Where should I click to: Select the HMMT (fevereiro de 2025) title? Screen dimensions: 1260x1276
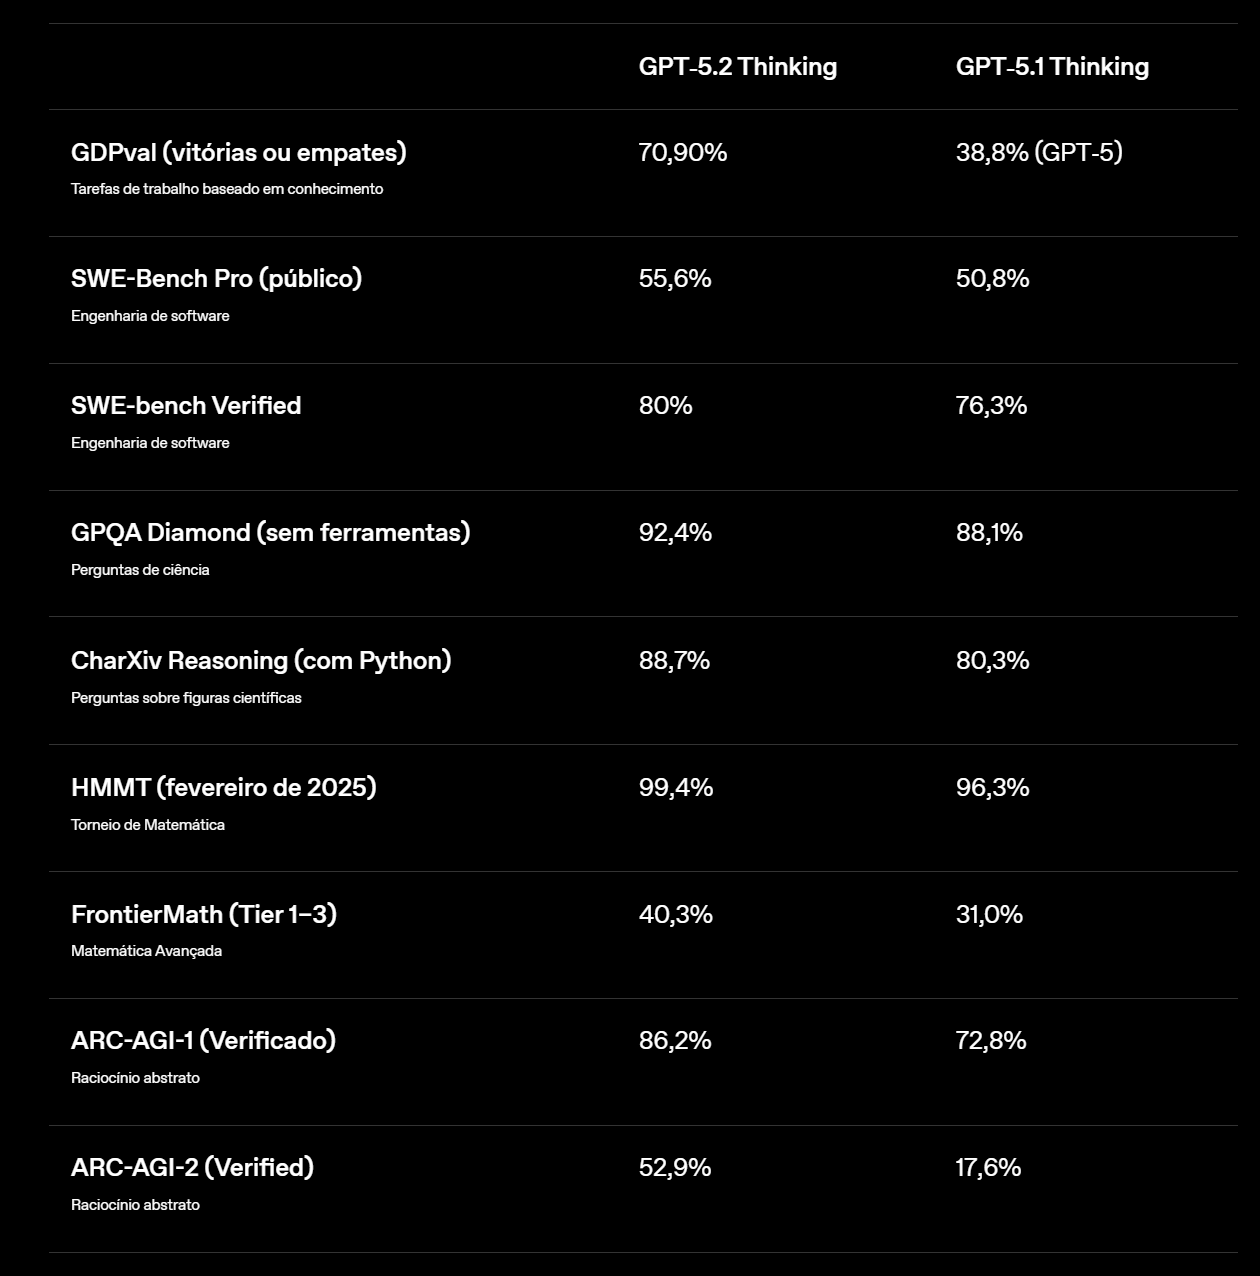[x=223, y=787]
